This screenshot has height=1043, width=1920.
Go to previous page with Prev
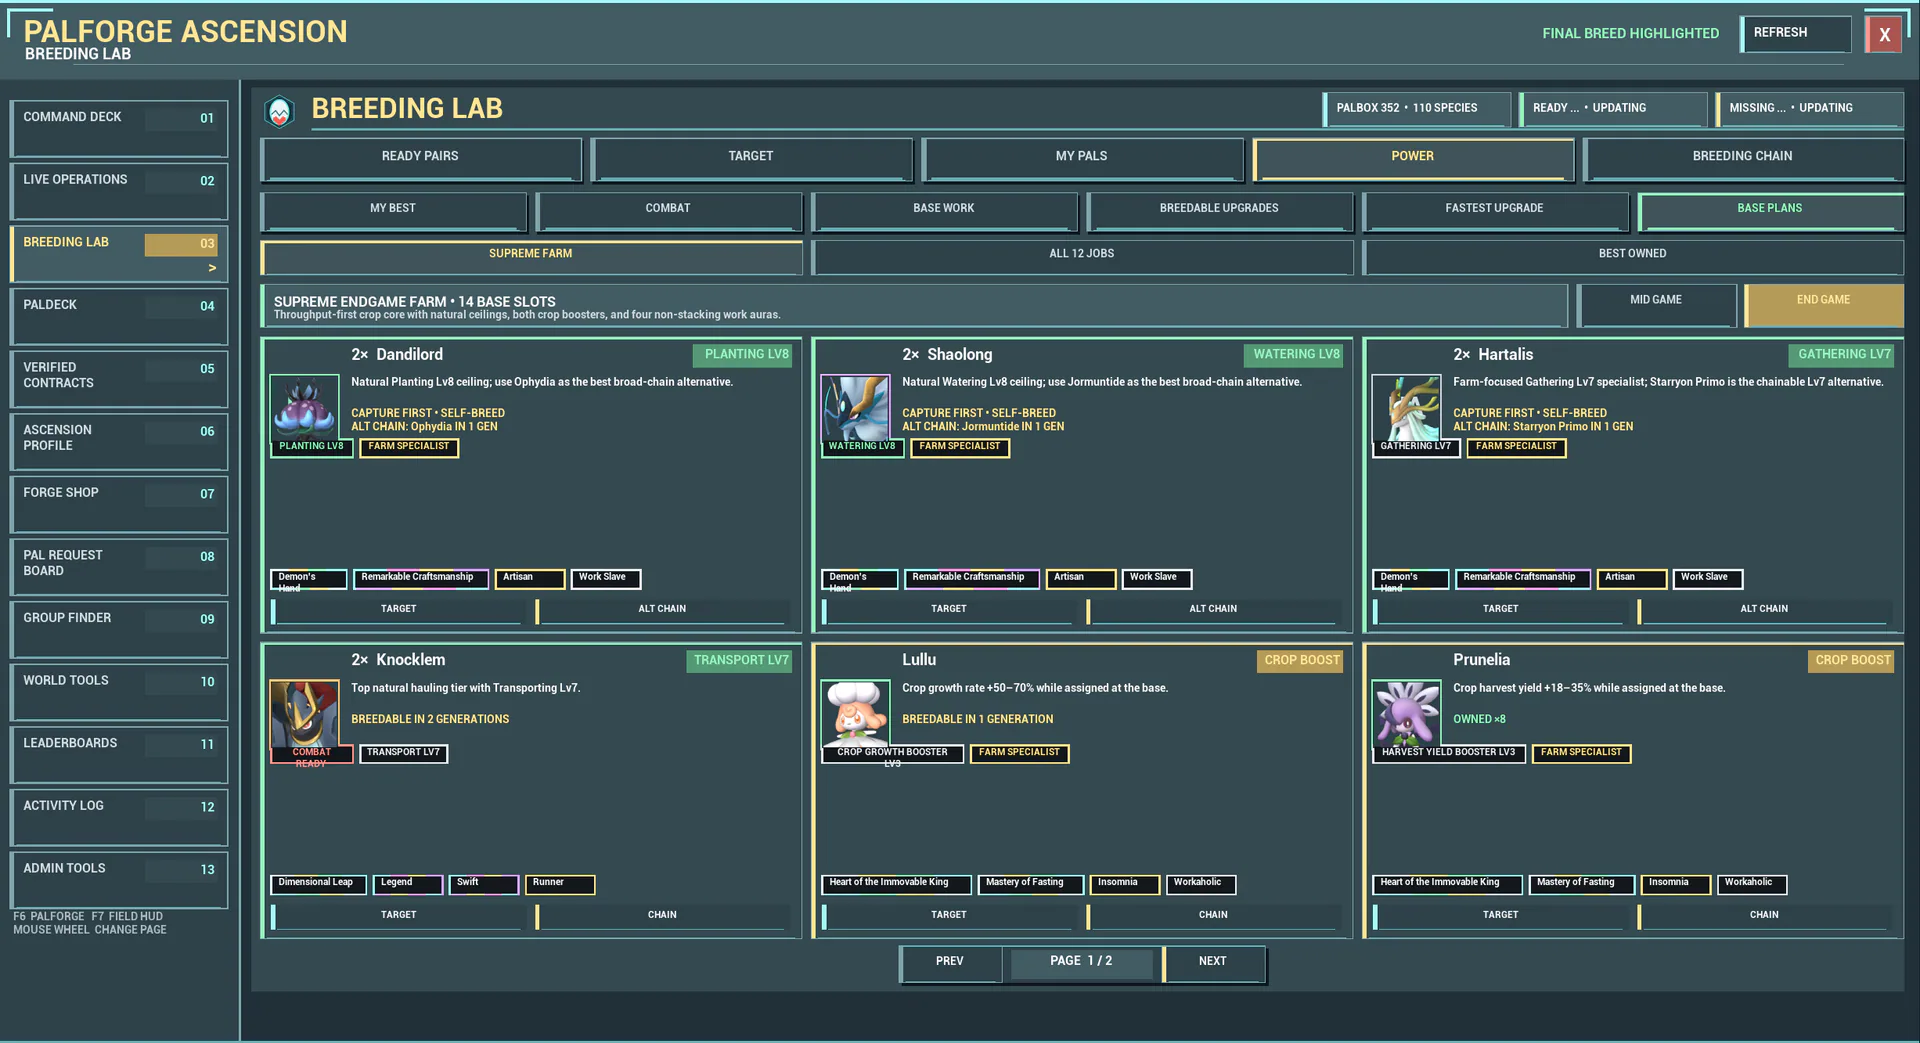tap(950, 964)
